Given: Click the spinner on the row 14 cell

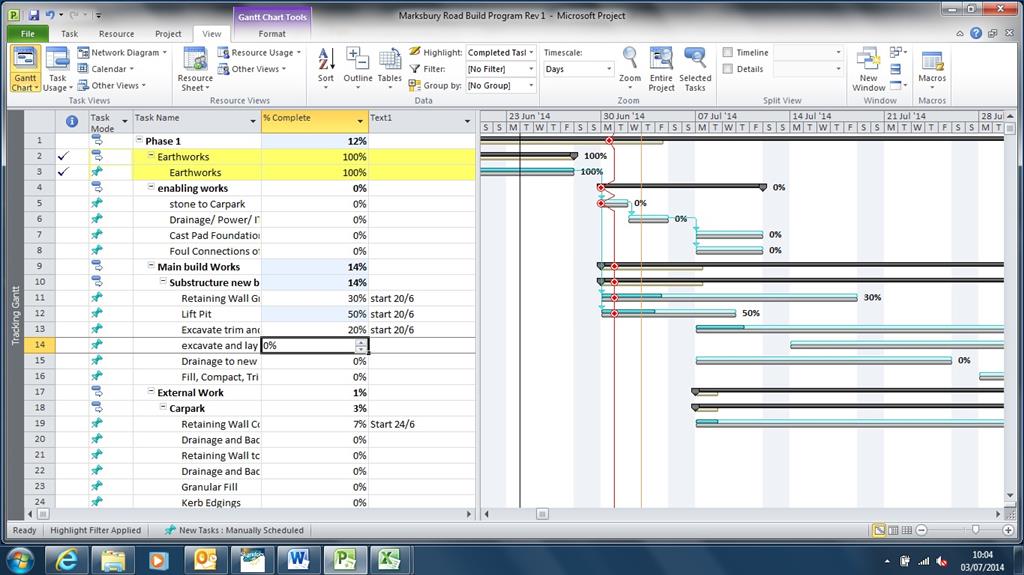Looking at the screenshot, I should pyautogui.click(x=361, y=345).
